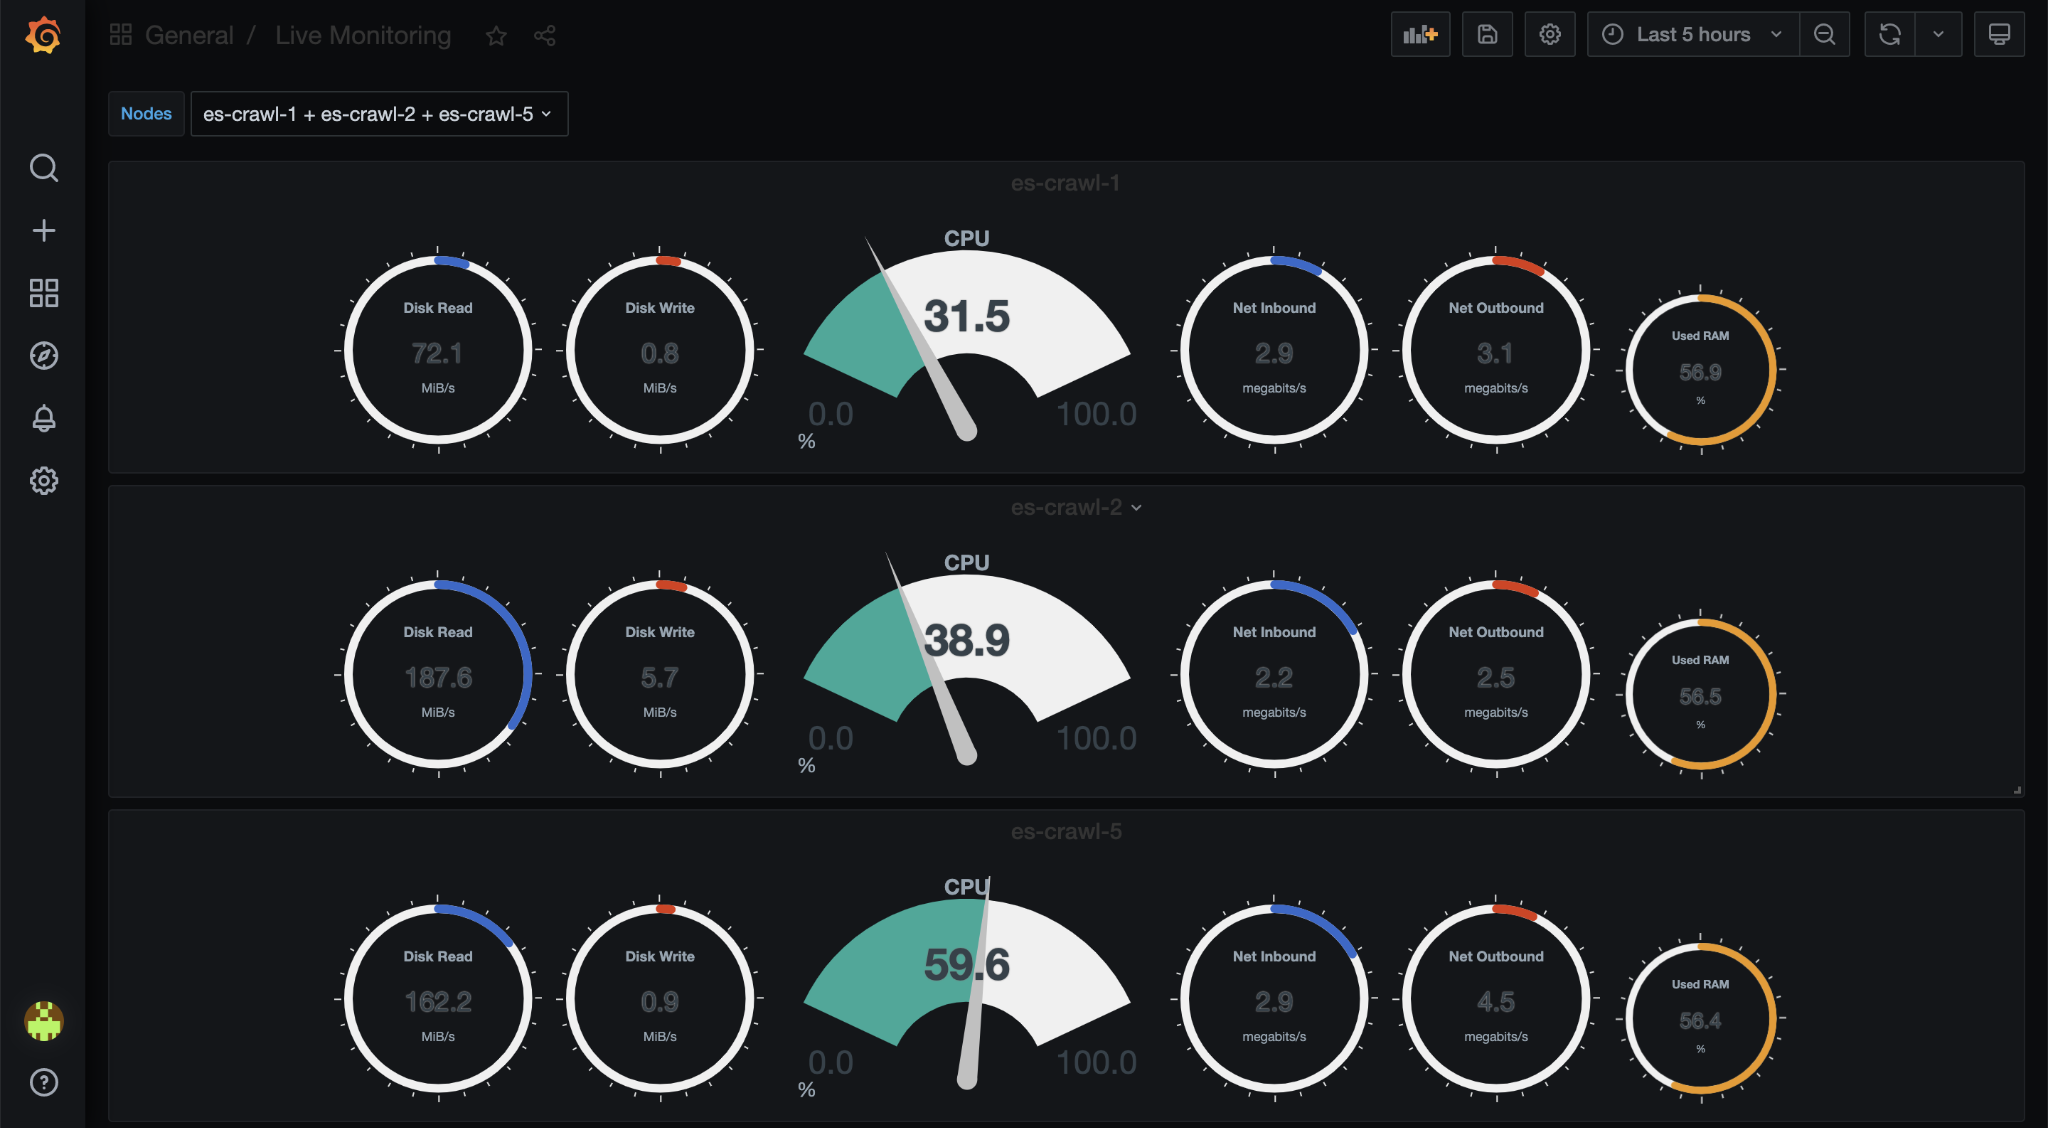Click the General folder breadcrumb link
2048x1128 pixels.
pyautogui.click(x=189, y=36)
